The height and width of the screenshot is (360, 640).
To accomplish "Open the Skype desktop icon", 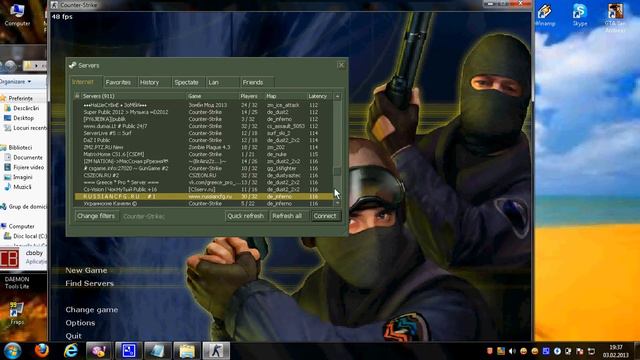I will click(x=580, y=16).
